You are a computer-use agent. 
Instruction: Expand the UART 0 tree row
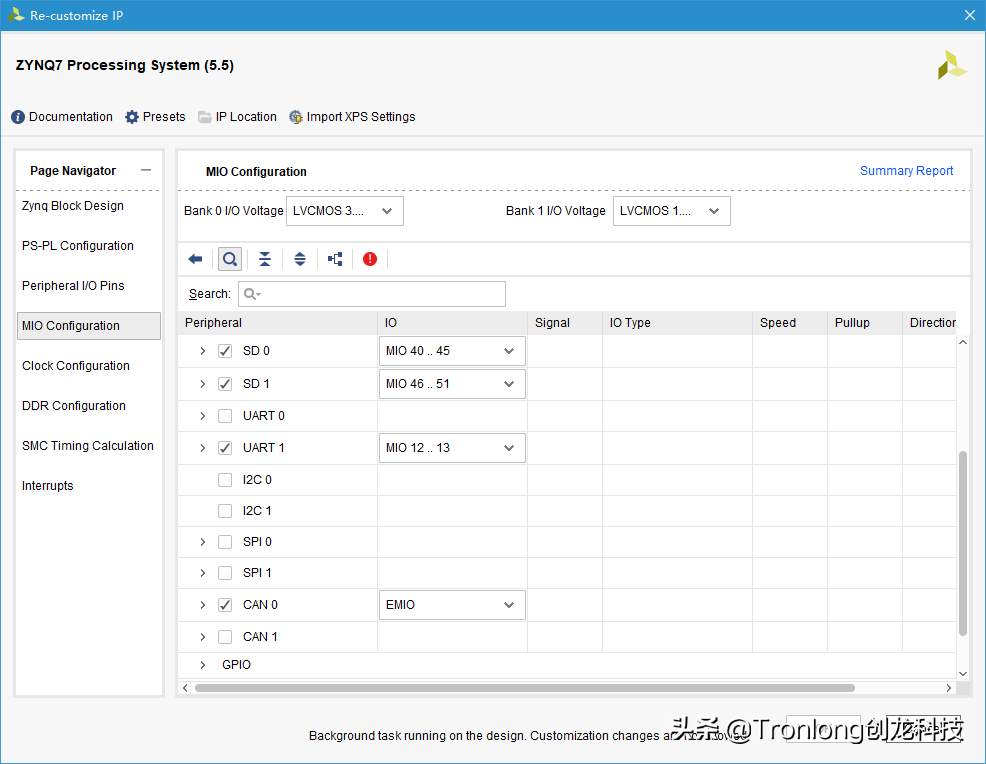tap(202, 416)
